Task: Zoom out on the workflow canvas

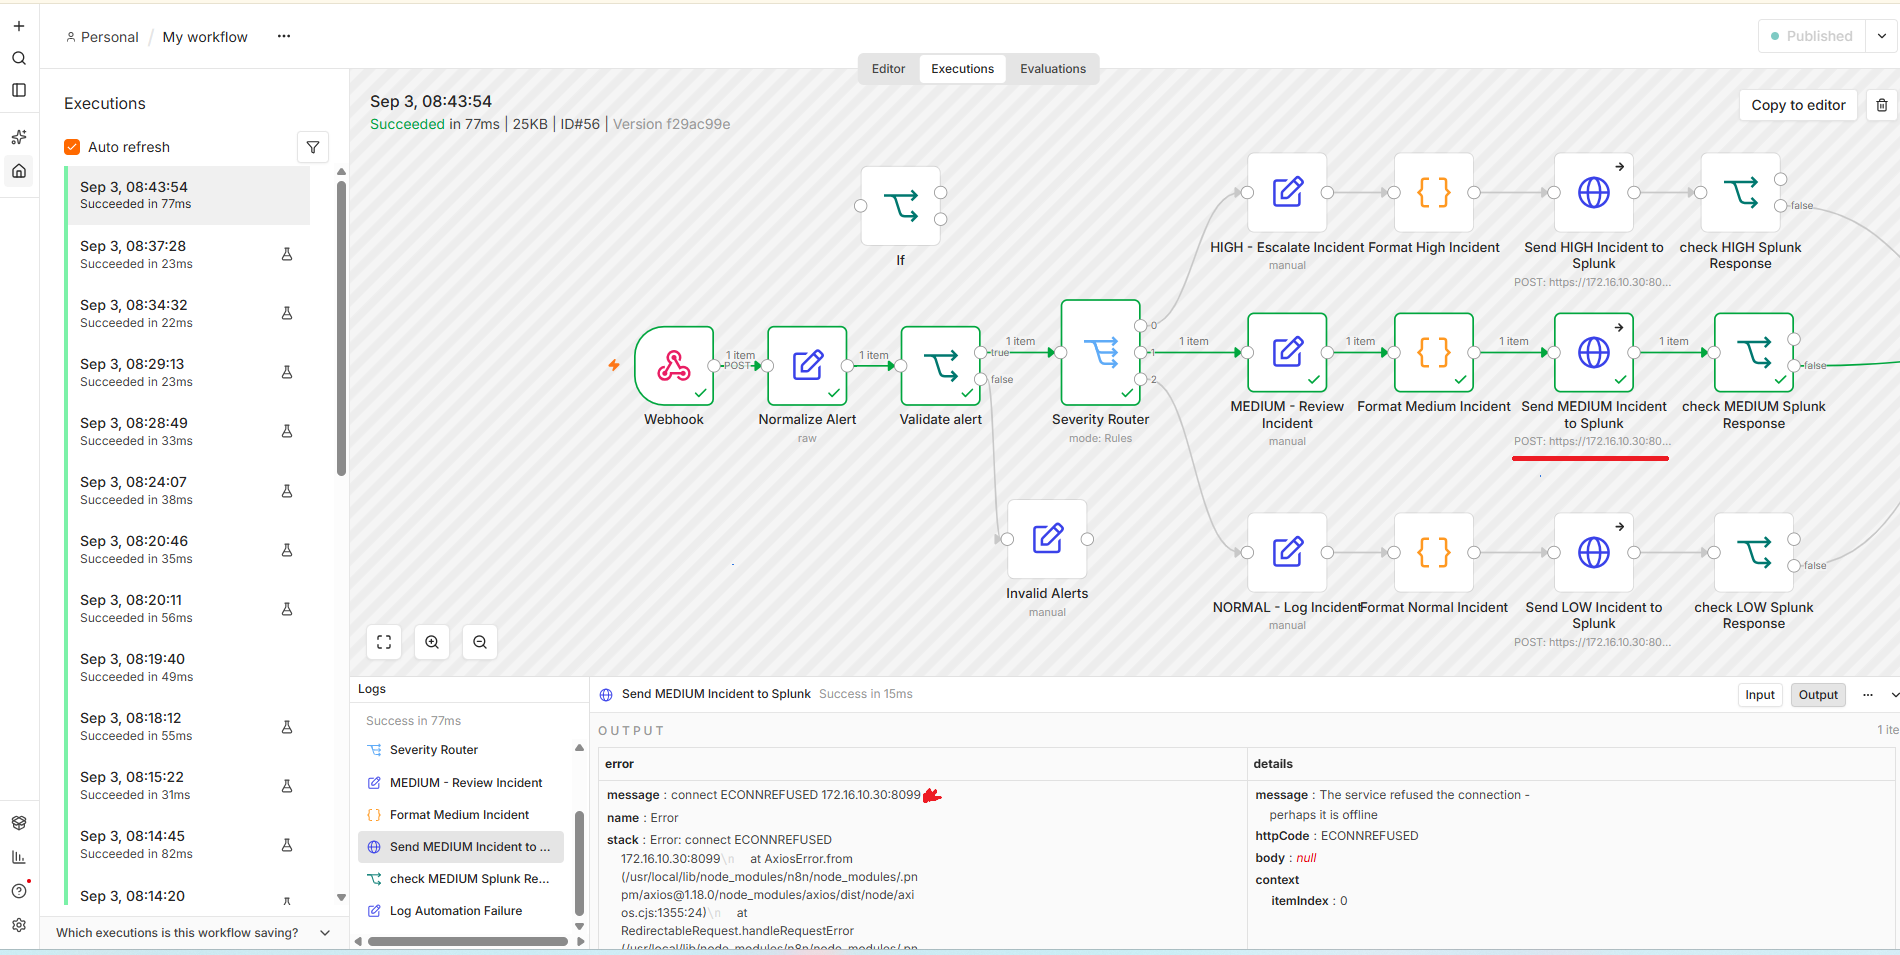Action: (480, 642)
